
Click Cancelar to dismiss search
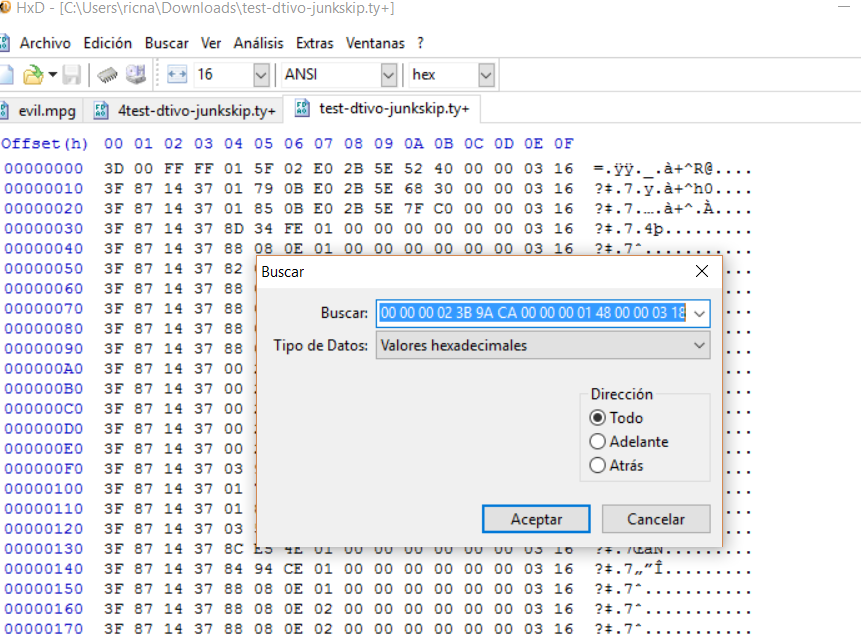(x=656, y=519)
